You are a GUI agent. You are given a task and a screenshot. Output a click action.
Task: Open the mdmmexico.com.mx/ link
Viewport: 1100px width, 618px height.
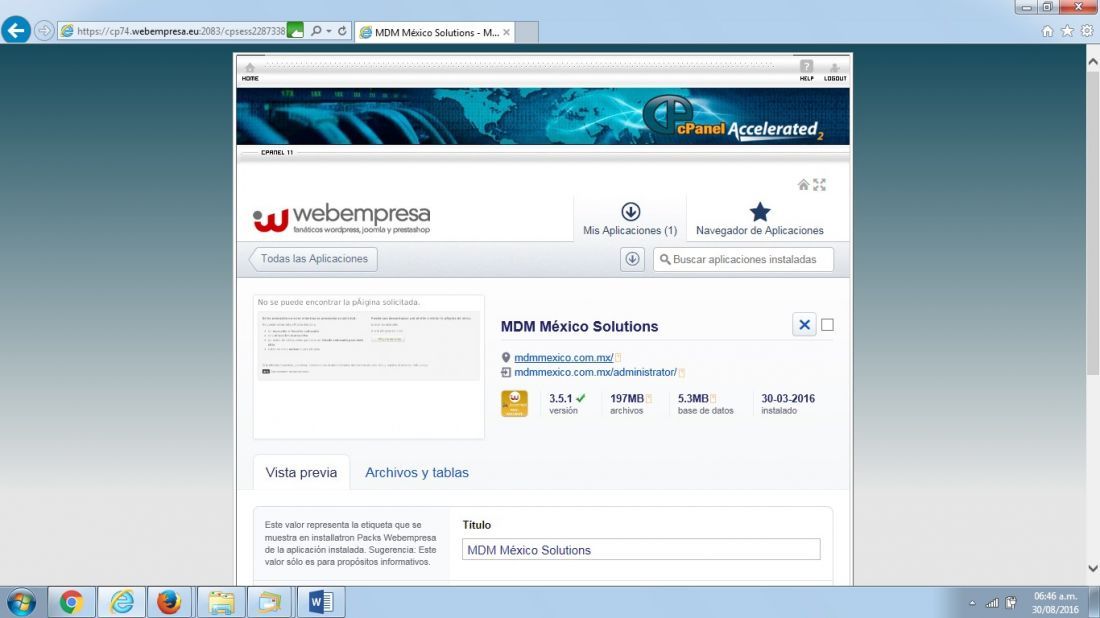[563, 358]
